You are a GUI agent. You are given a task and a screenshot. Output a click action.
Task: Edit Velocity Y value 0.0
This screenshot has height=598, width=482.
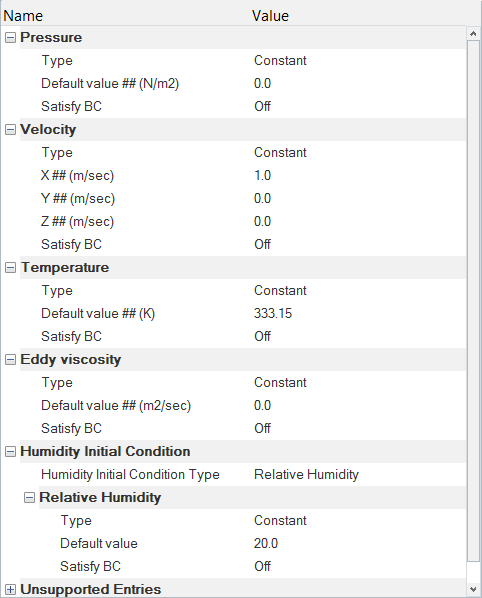coord(262,198)
